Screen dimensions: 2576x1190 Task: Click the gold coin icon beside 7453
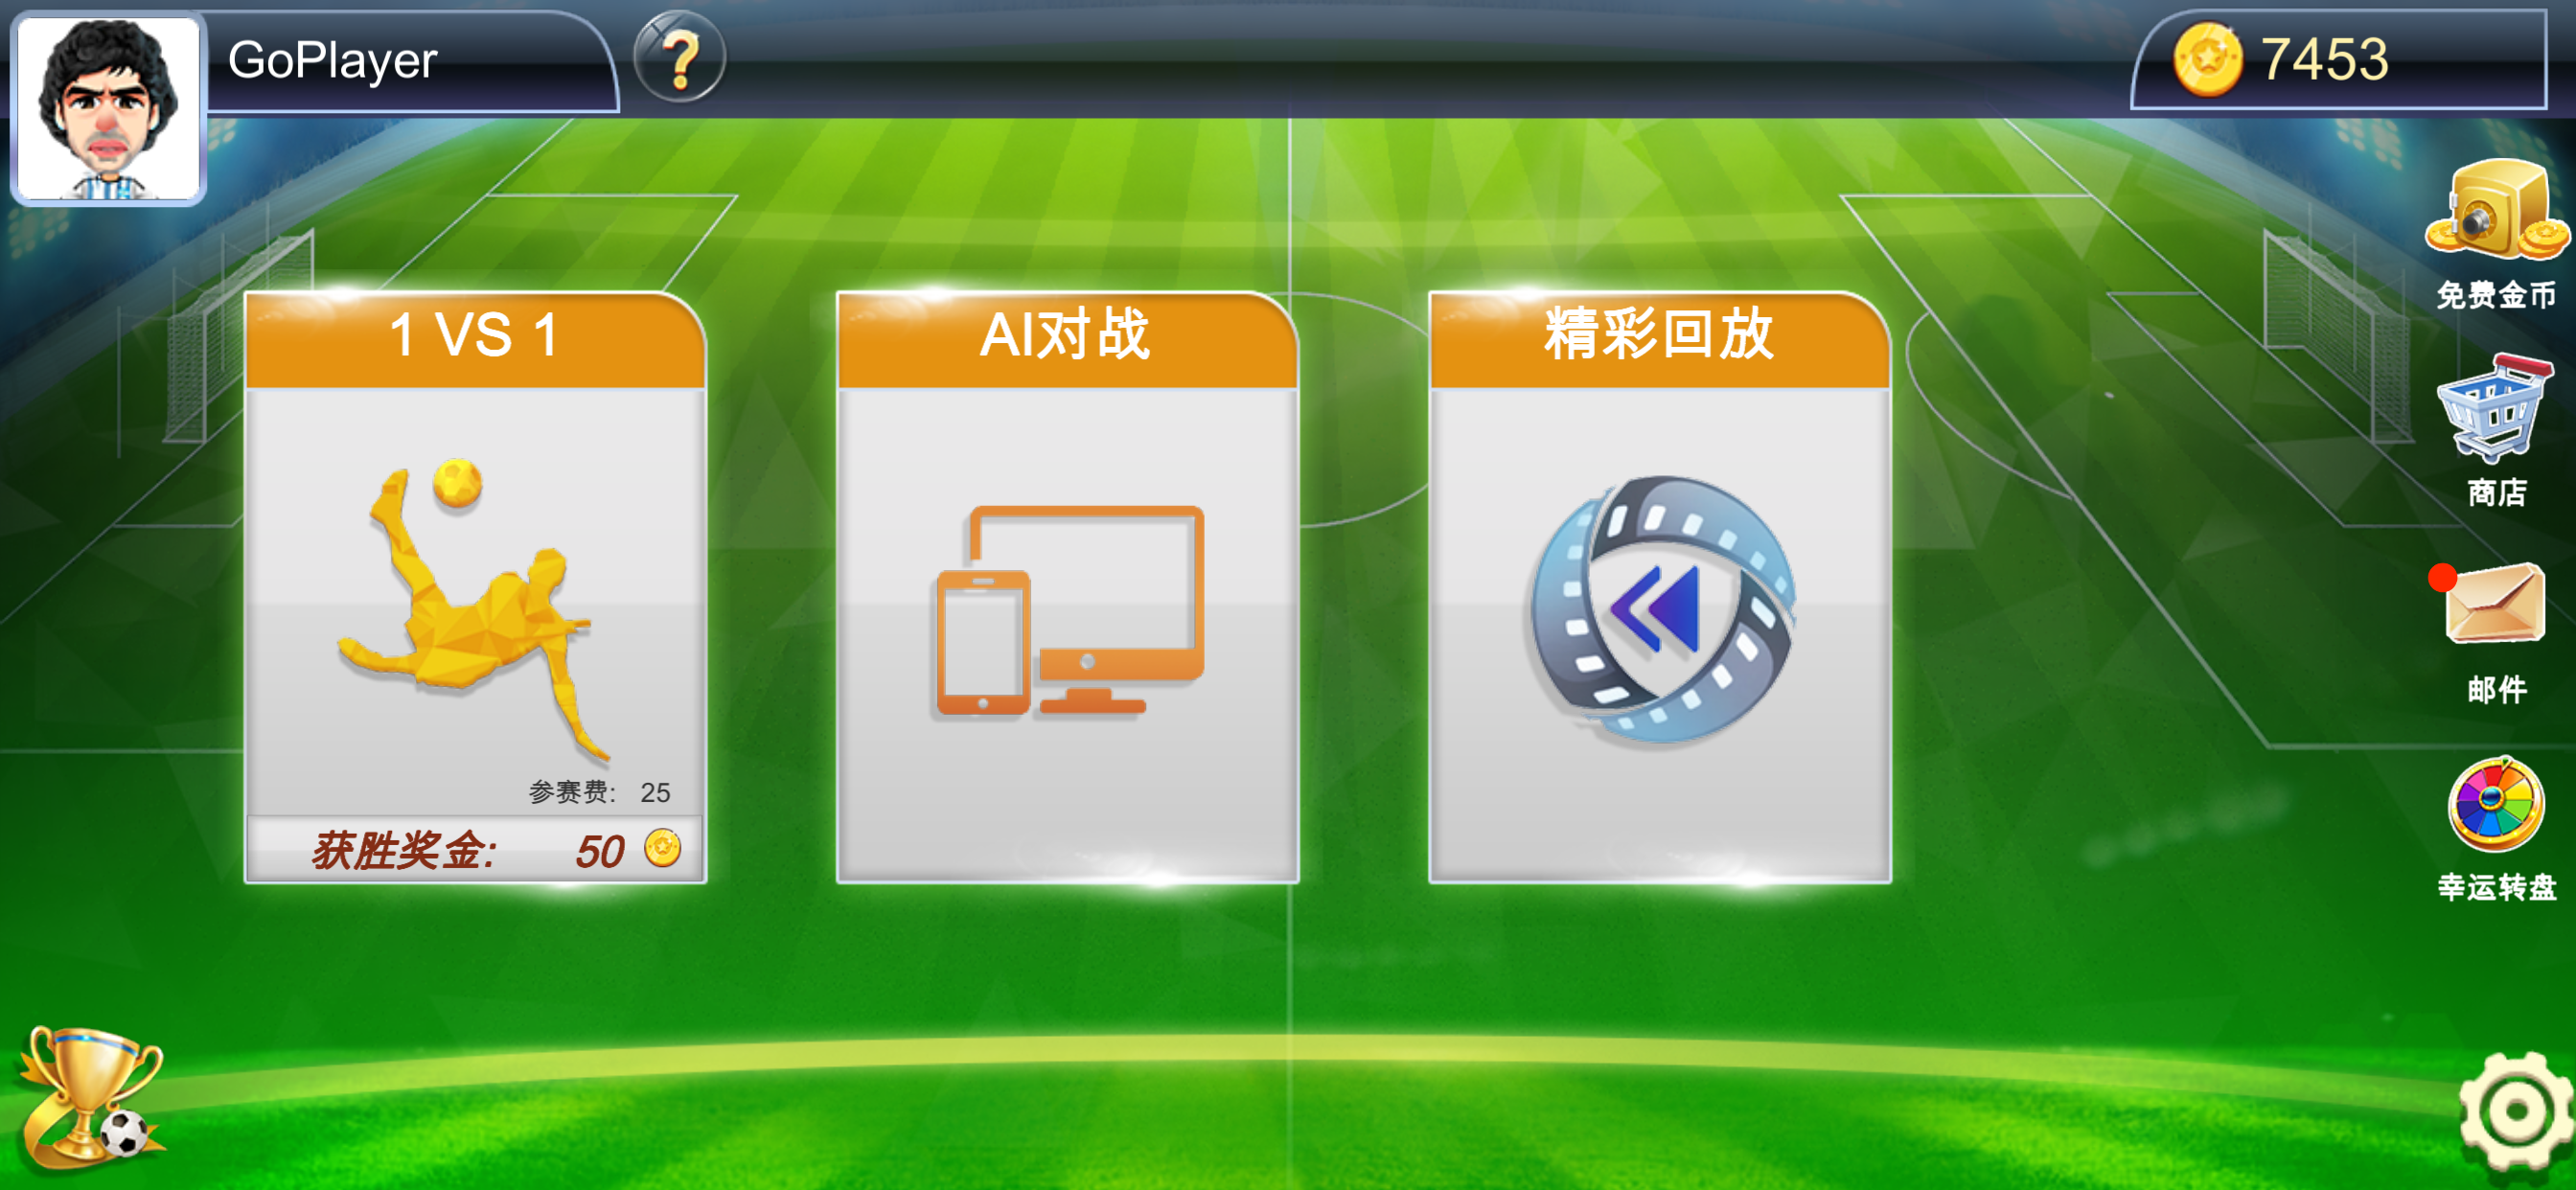point(2207,60)
